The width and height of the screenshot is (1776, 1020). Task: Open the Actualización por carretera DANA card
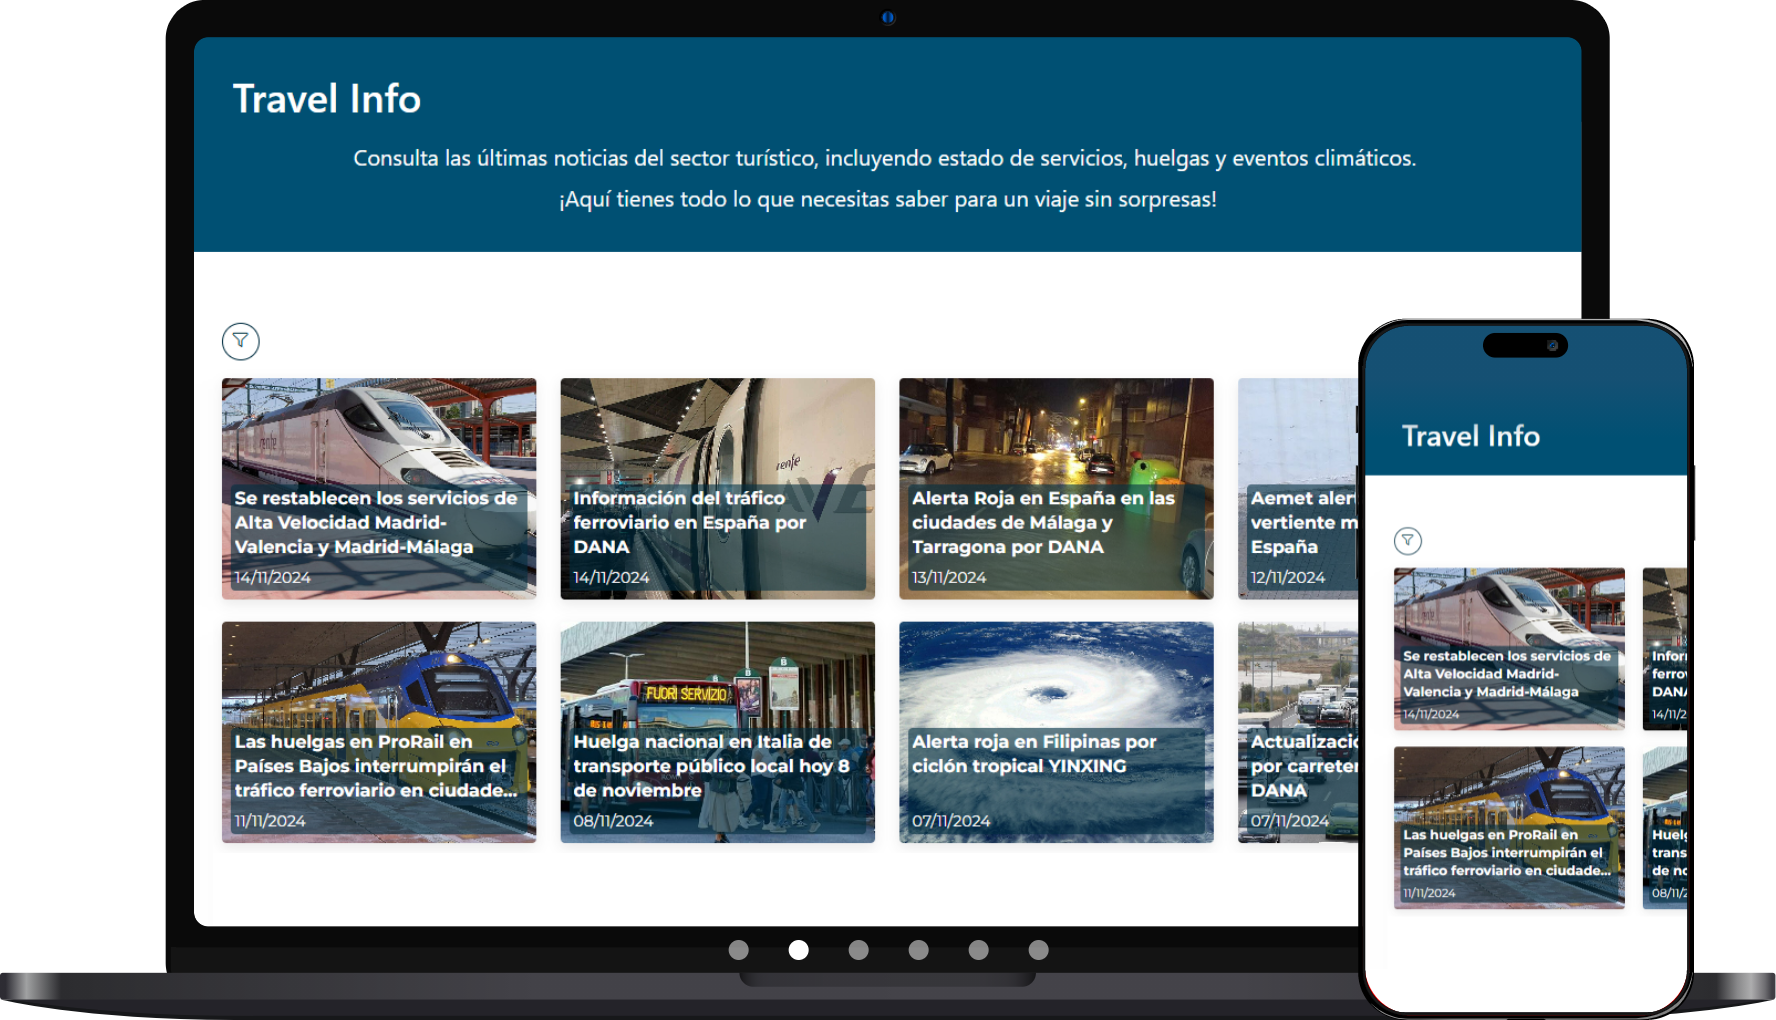pyautogui.click(x=1297, y=732)
